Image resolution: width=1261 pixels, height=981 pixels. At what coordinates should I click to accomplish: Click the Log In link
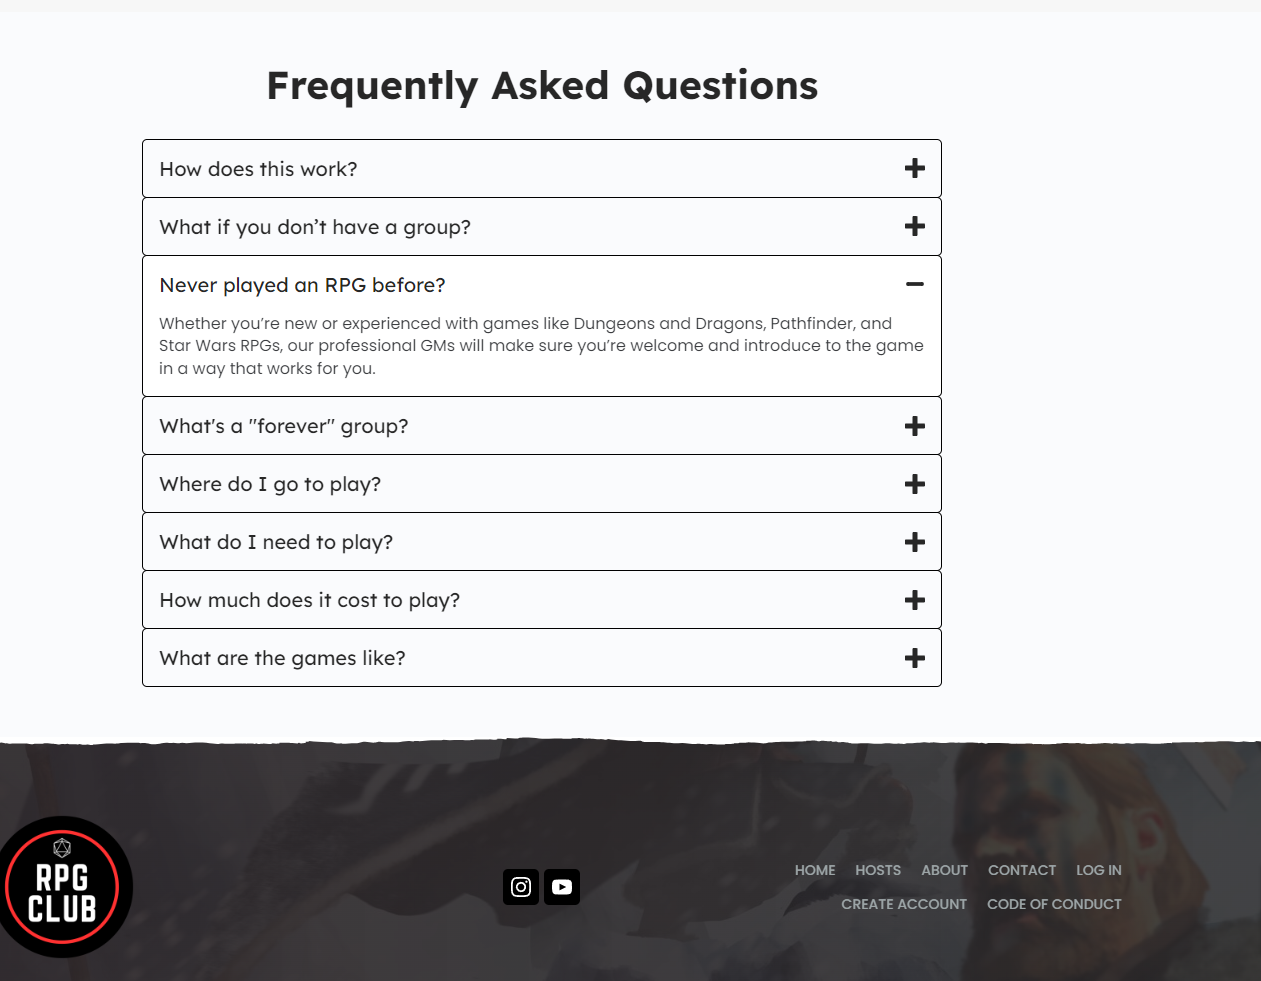coord(1099,870)
